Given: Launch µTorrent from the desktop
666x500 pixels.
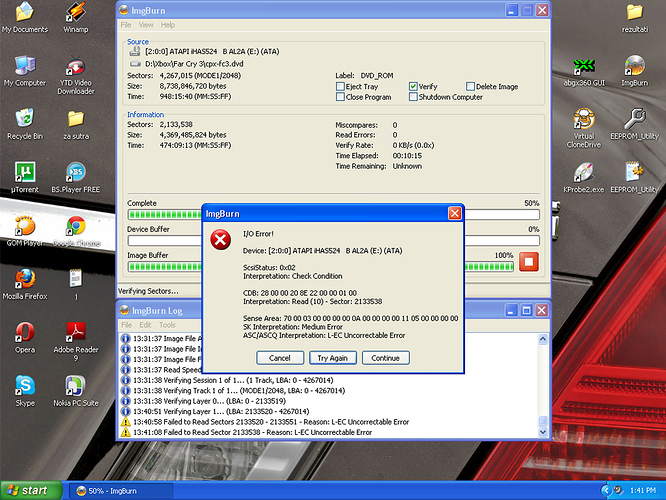Looking at the screenshot, I should (x=25, y=178).
